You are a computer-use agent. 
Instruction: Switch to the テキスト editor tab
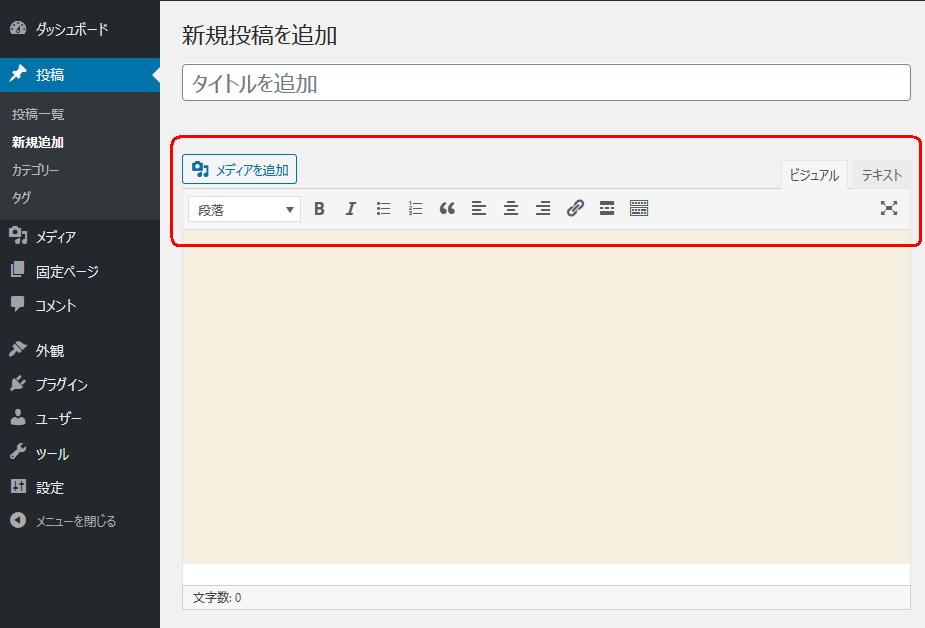[x=882, y=175]
